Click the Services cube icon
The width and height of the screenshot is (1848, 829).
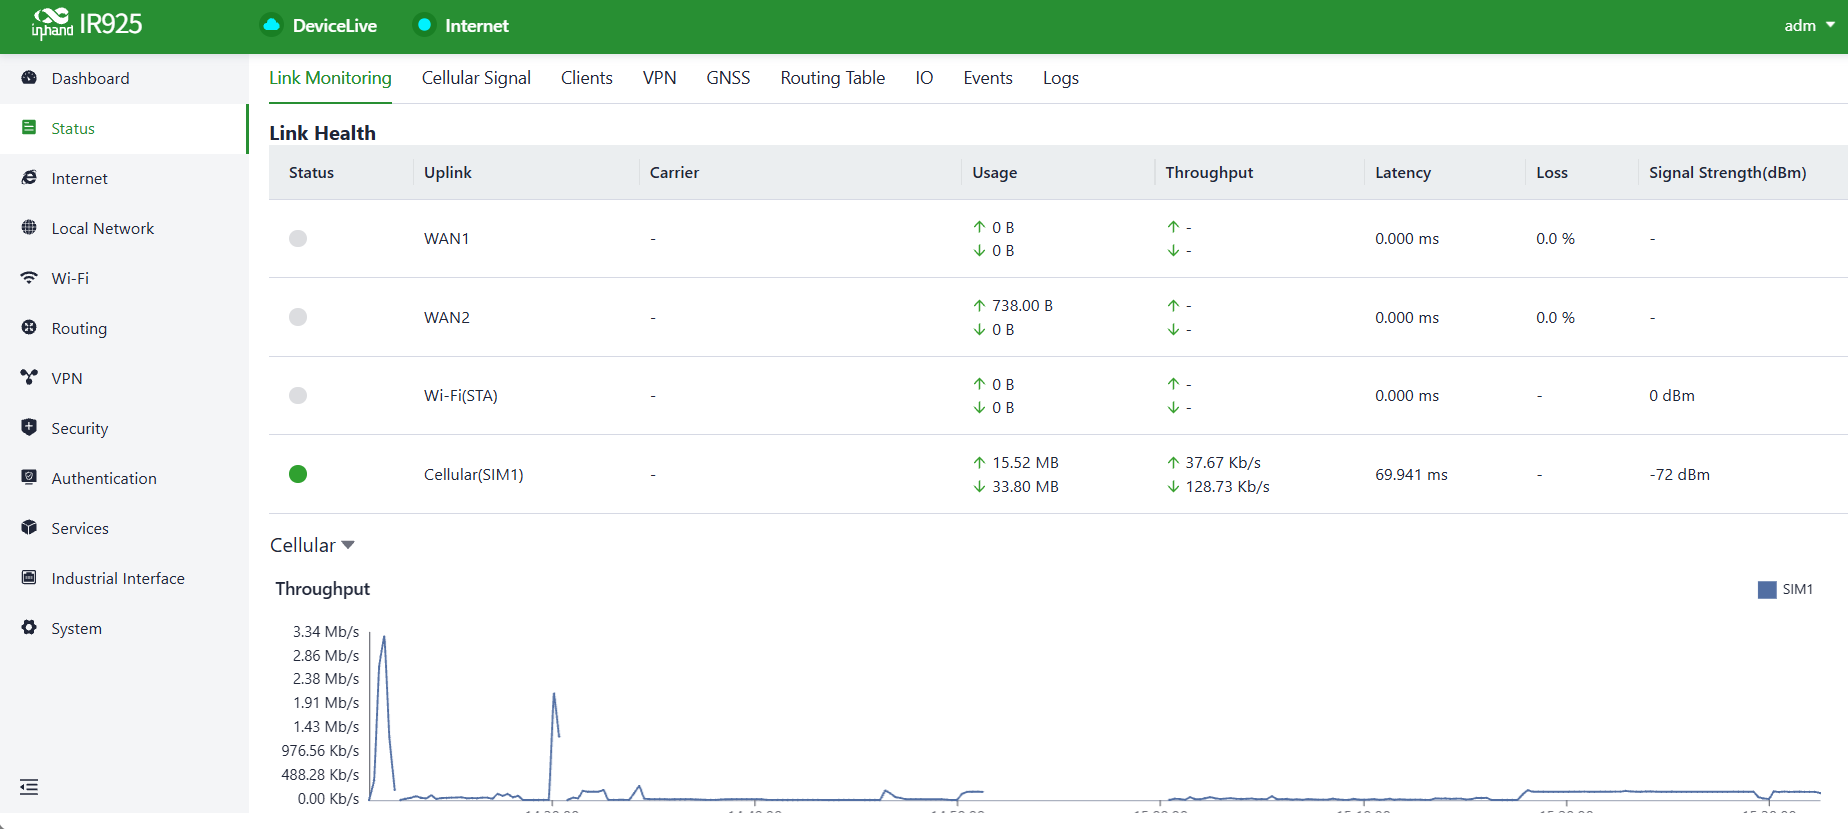pyautogui.click(x=29, y=528)
